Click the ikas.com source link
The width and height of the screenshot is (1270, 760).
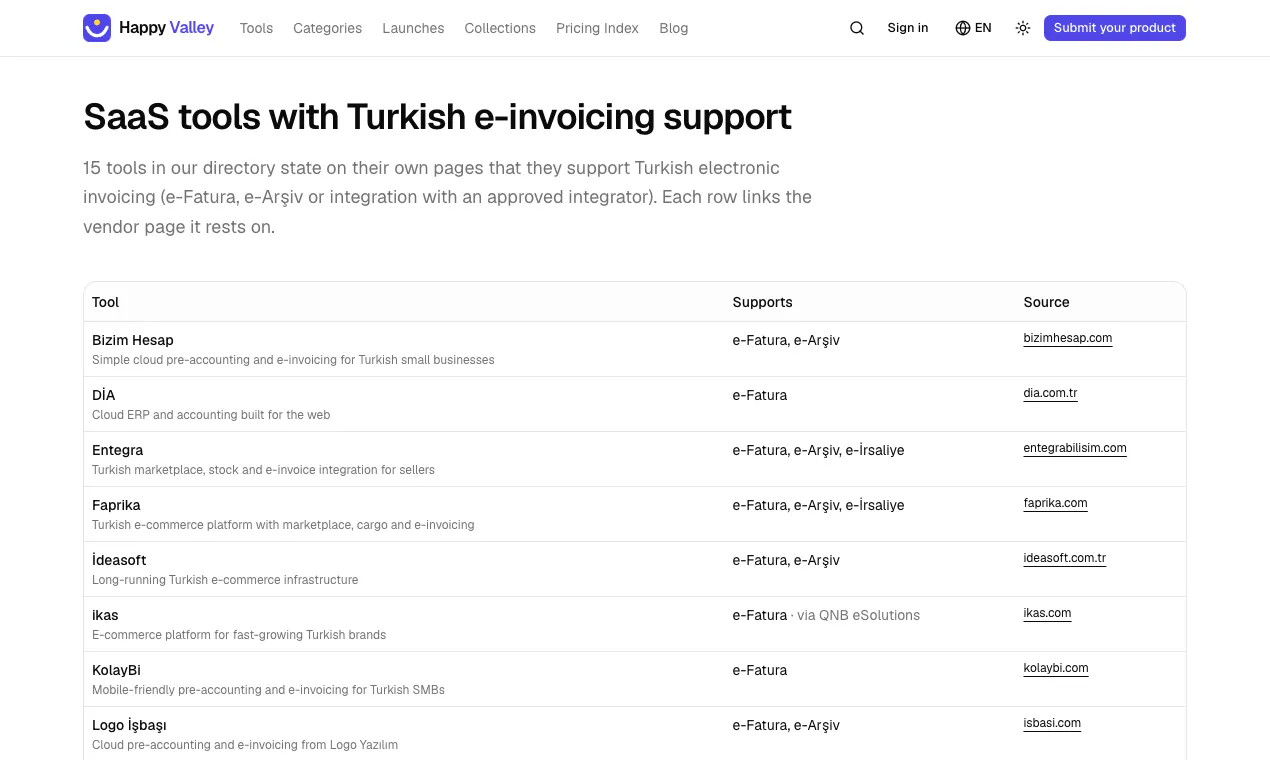tap(1048, 613)
